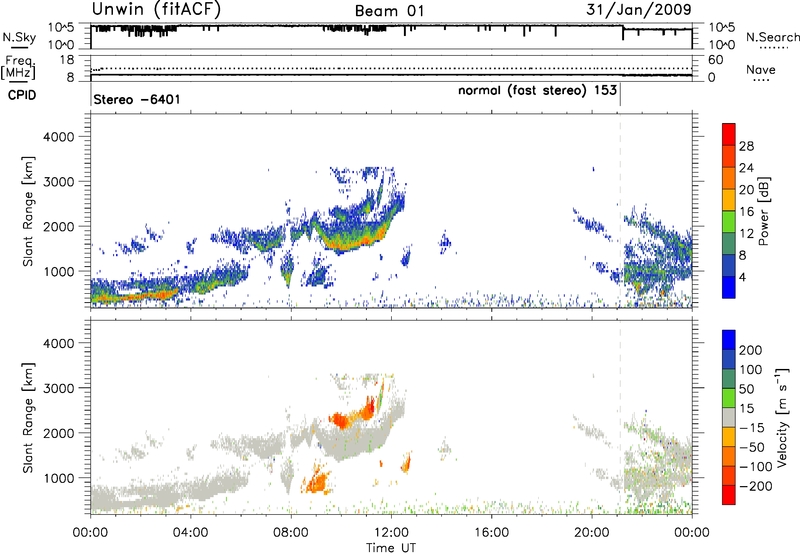
Task: Click the 'N.Search' legend label
Action: (x=772, y=37)
